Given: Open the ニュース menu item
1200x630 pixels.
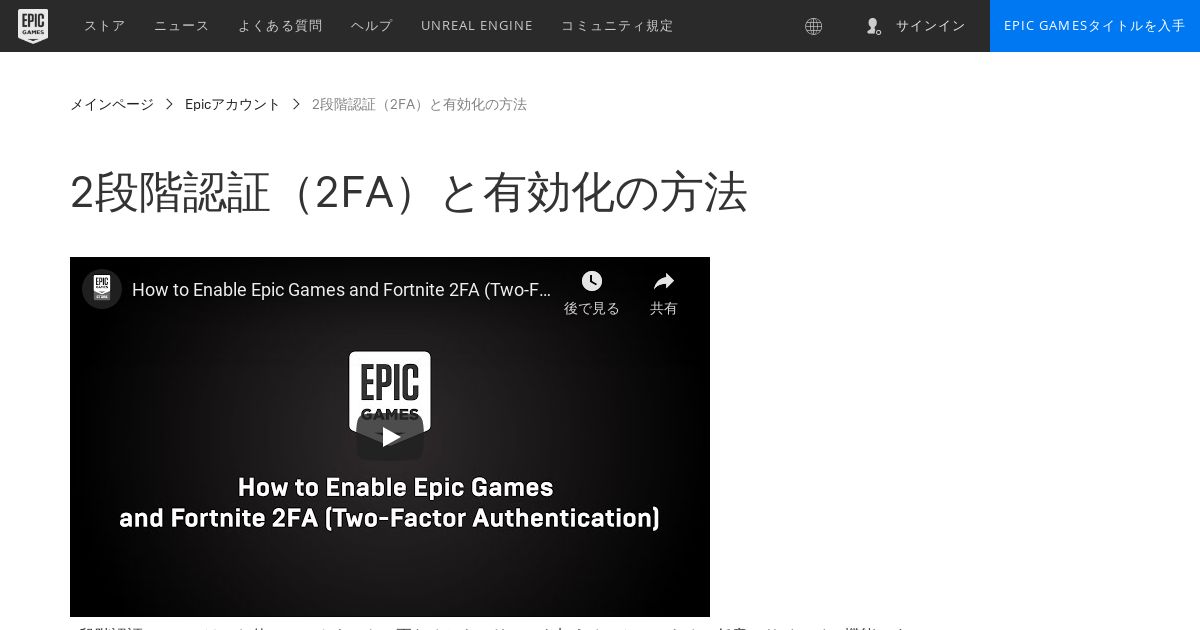Looking at the screenshot, I should pyautogui.click(x=182, y=26).
